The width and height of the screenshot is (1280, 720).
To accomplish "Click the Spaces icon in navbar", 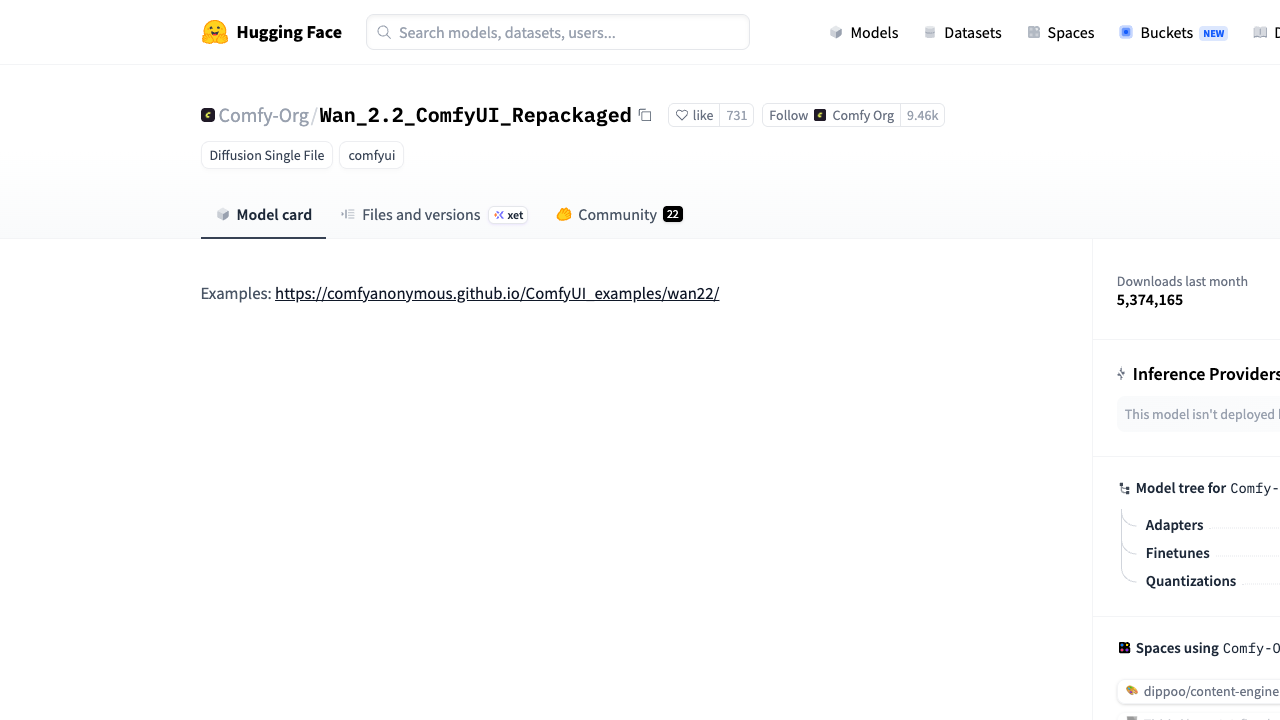I will [1034, 32].
